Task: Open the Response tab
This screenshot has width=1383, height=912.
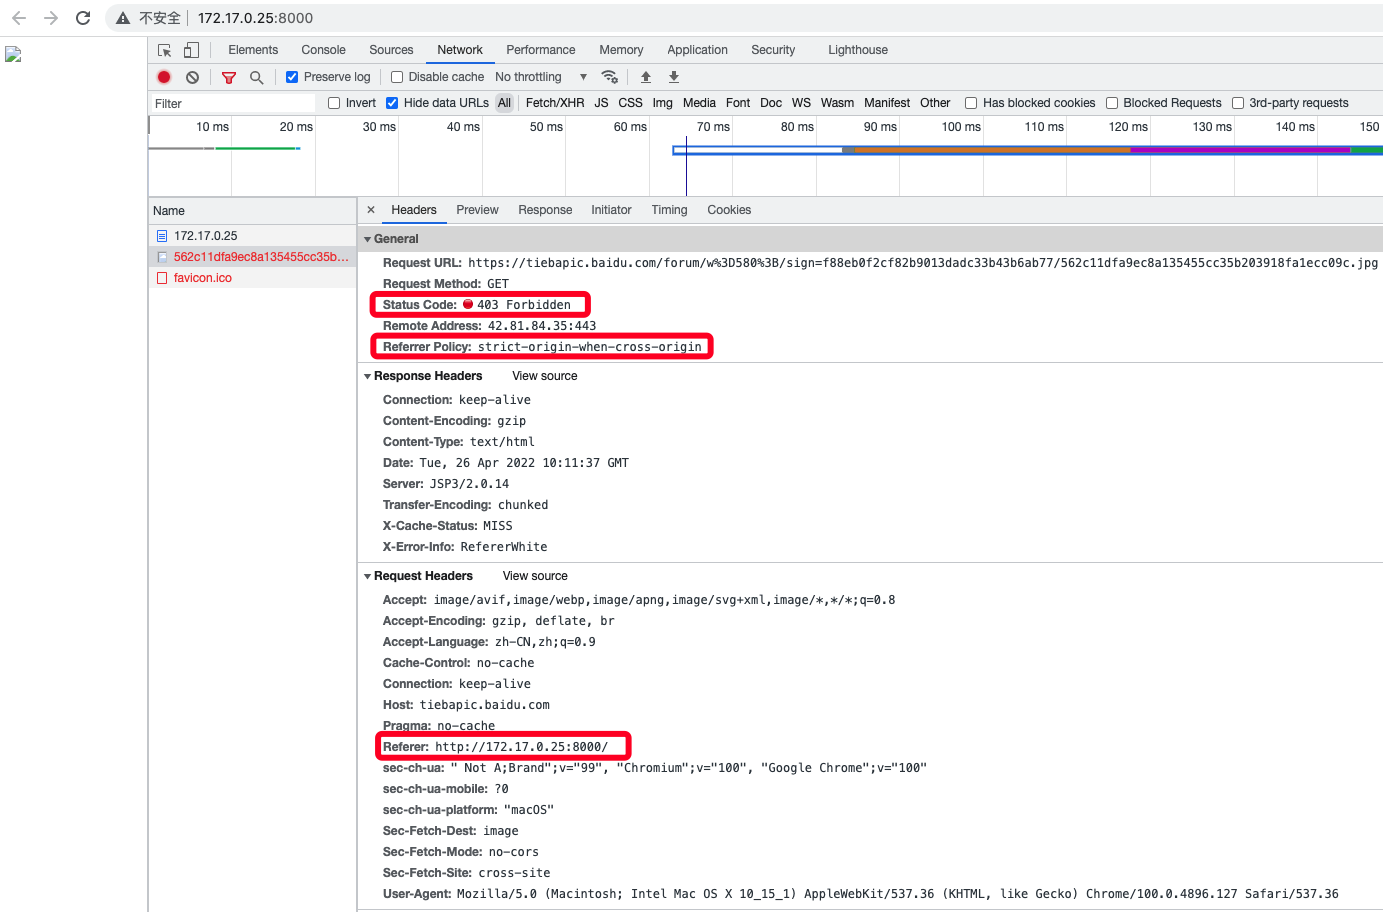Action: (x=545, y=210)
